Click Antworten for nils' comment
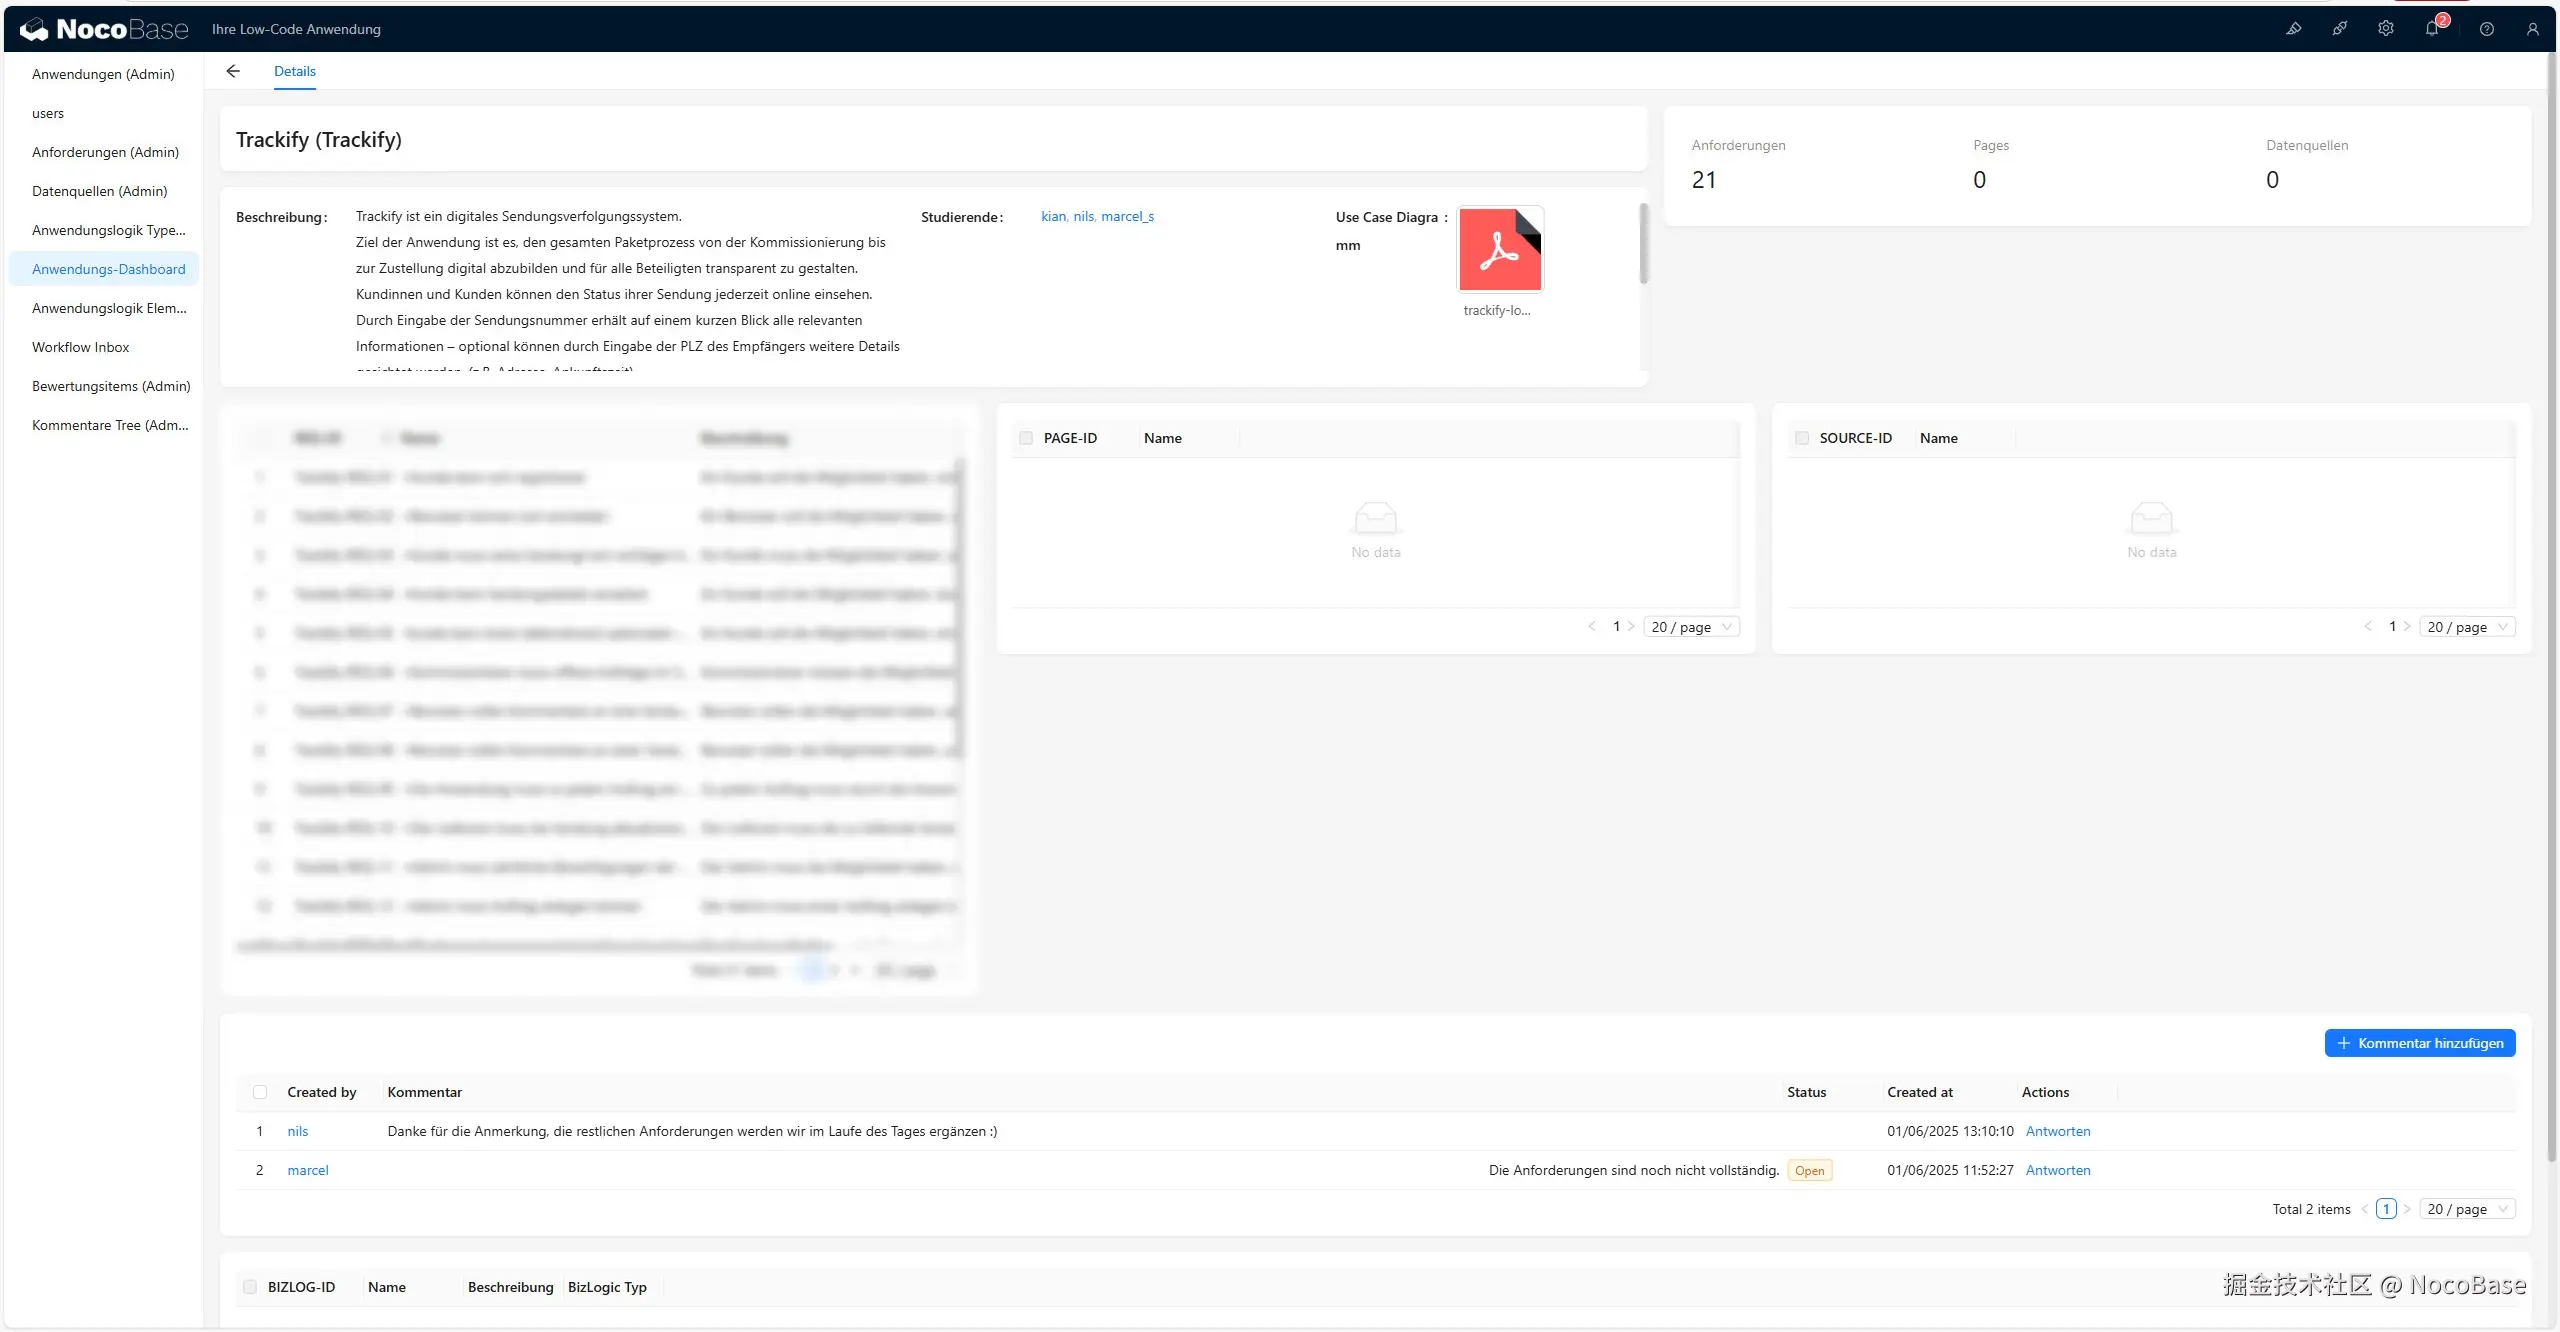Image resolution: width=2560 pixels, height=1332 pixels. point(2057,1131)
